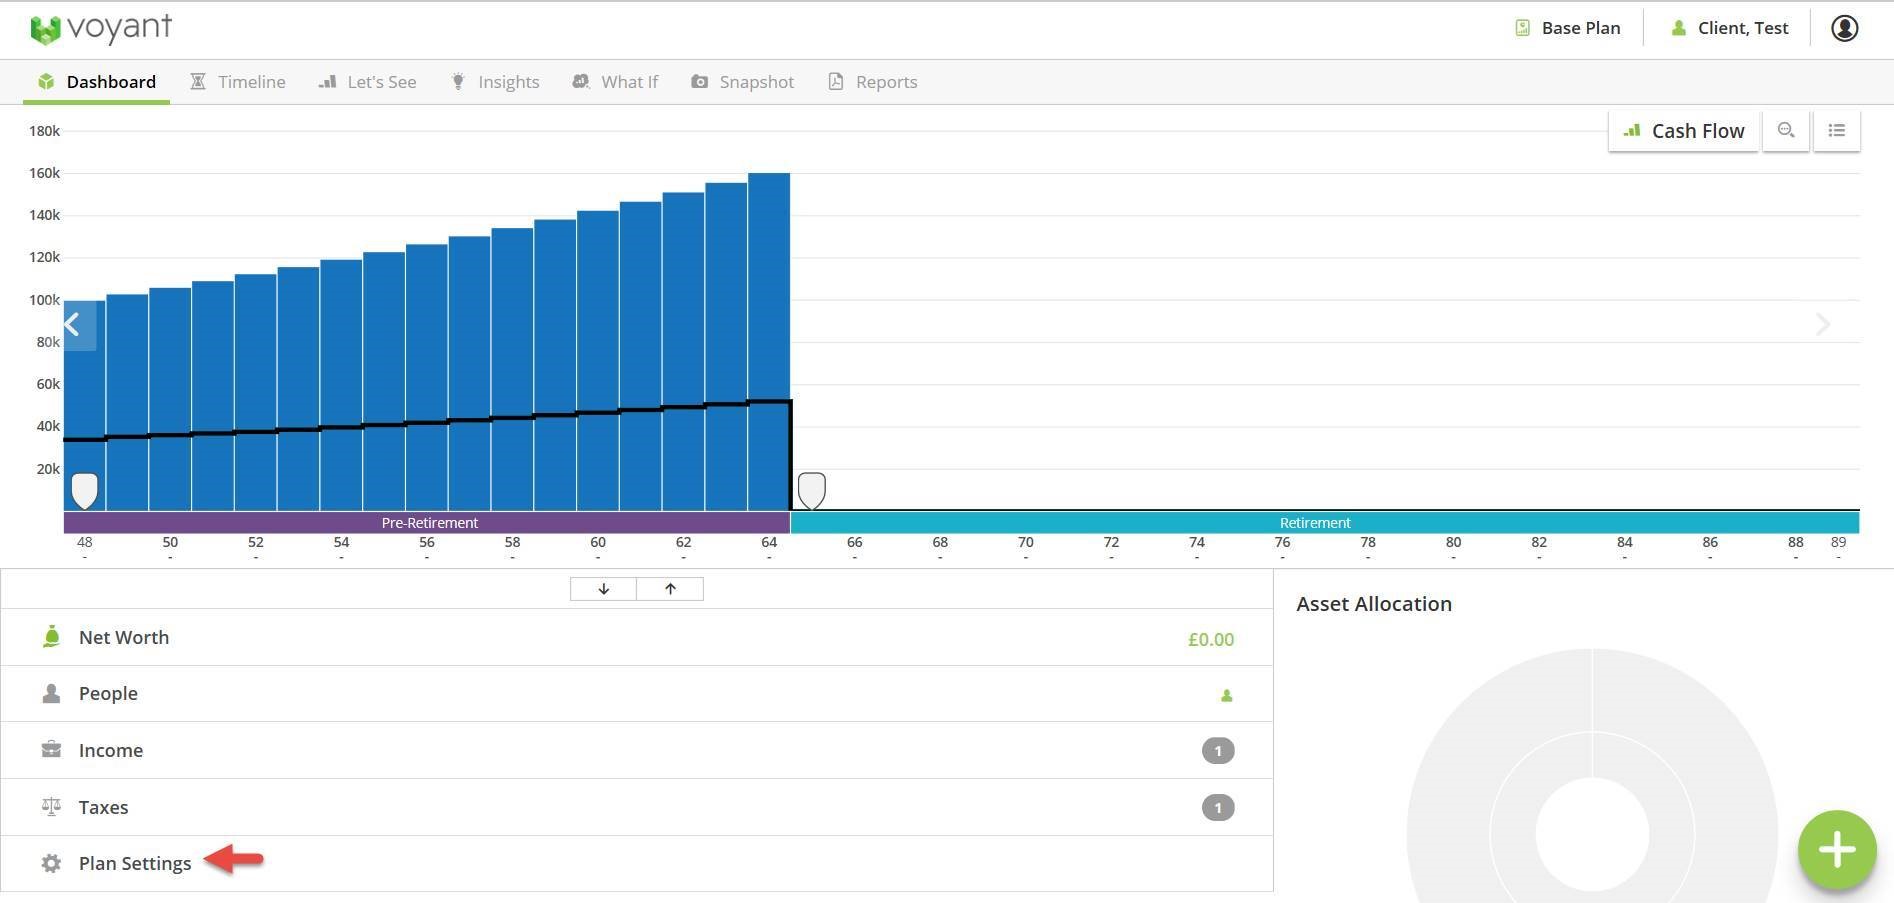This screenshot has height=903, width=1894.
Task: Click the age 56 label on the axis
Action: coord(427,542)
